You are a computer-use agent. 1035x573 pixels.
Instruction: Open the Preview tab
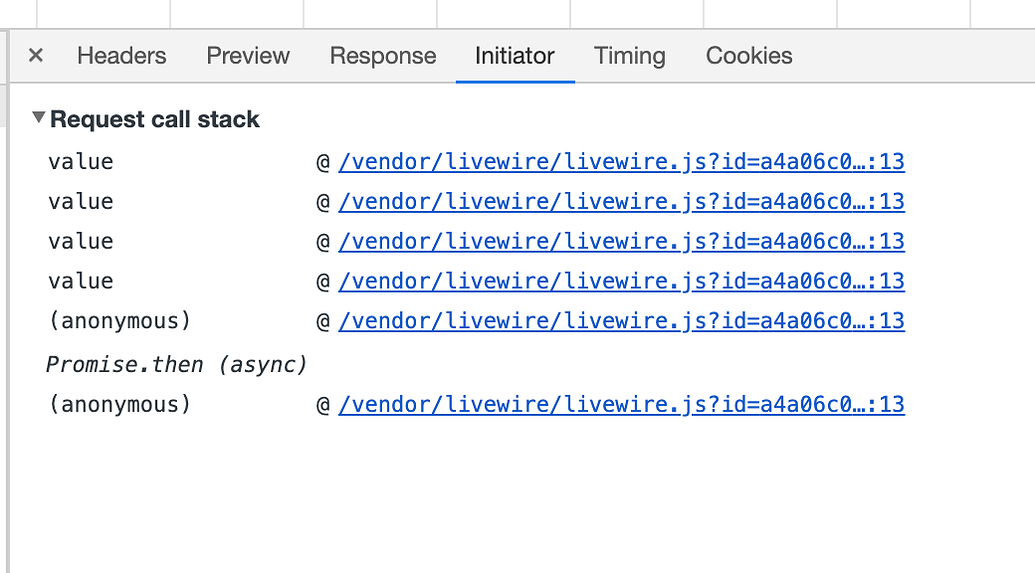(x=248, y=56)
